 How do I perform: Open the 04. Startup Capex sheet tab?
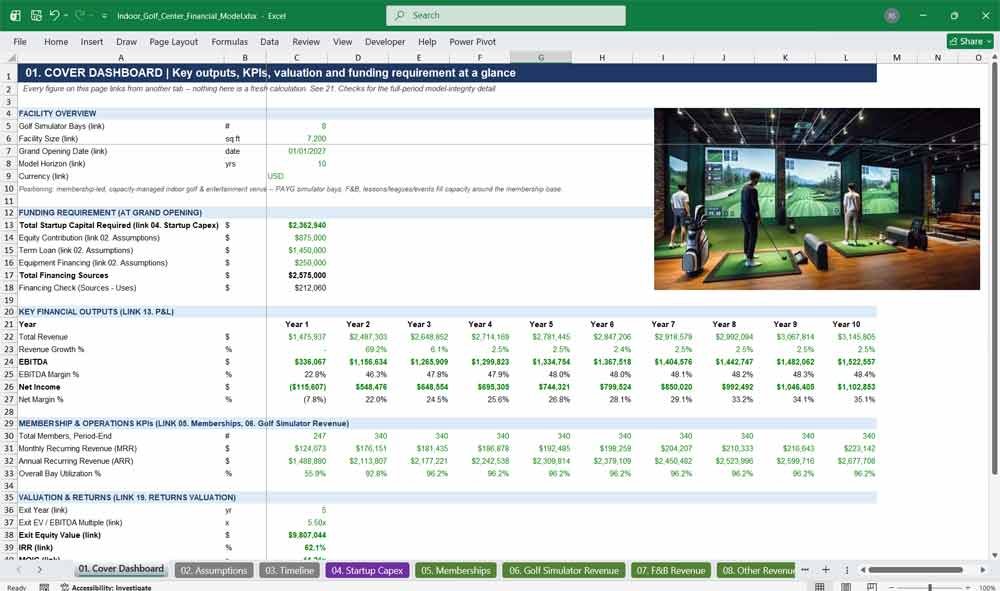[367, 571]
